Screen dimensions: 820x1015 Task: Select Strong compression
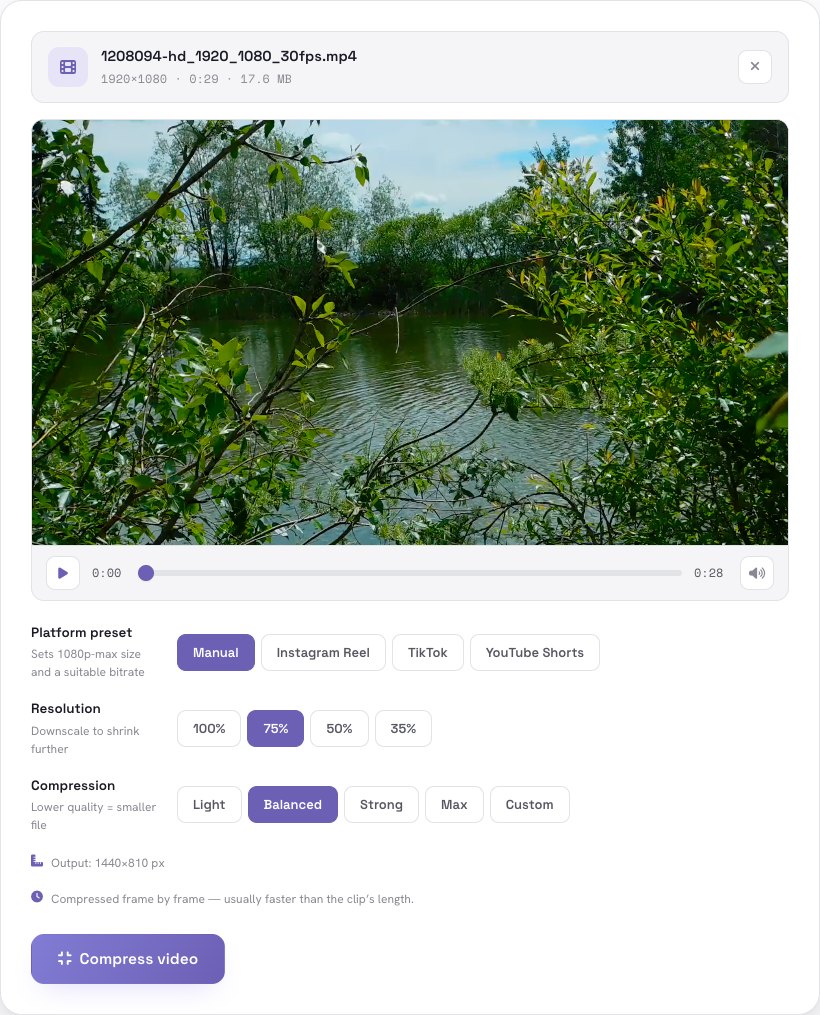point(381,805)
